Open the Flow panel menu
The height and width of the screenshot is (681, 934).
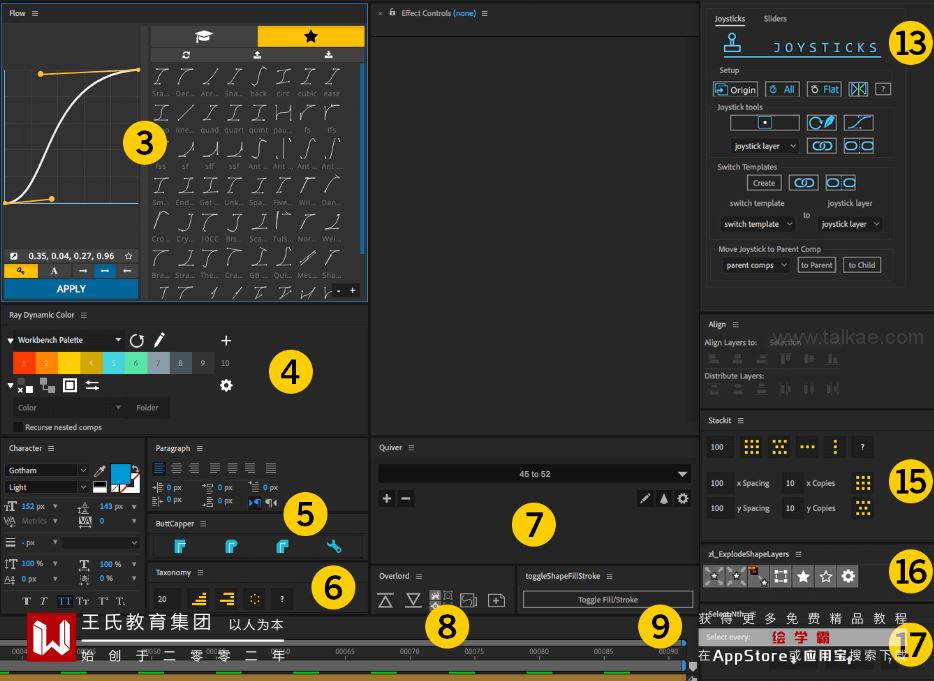[35, 13]
